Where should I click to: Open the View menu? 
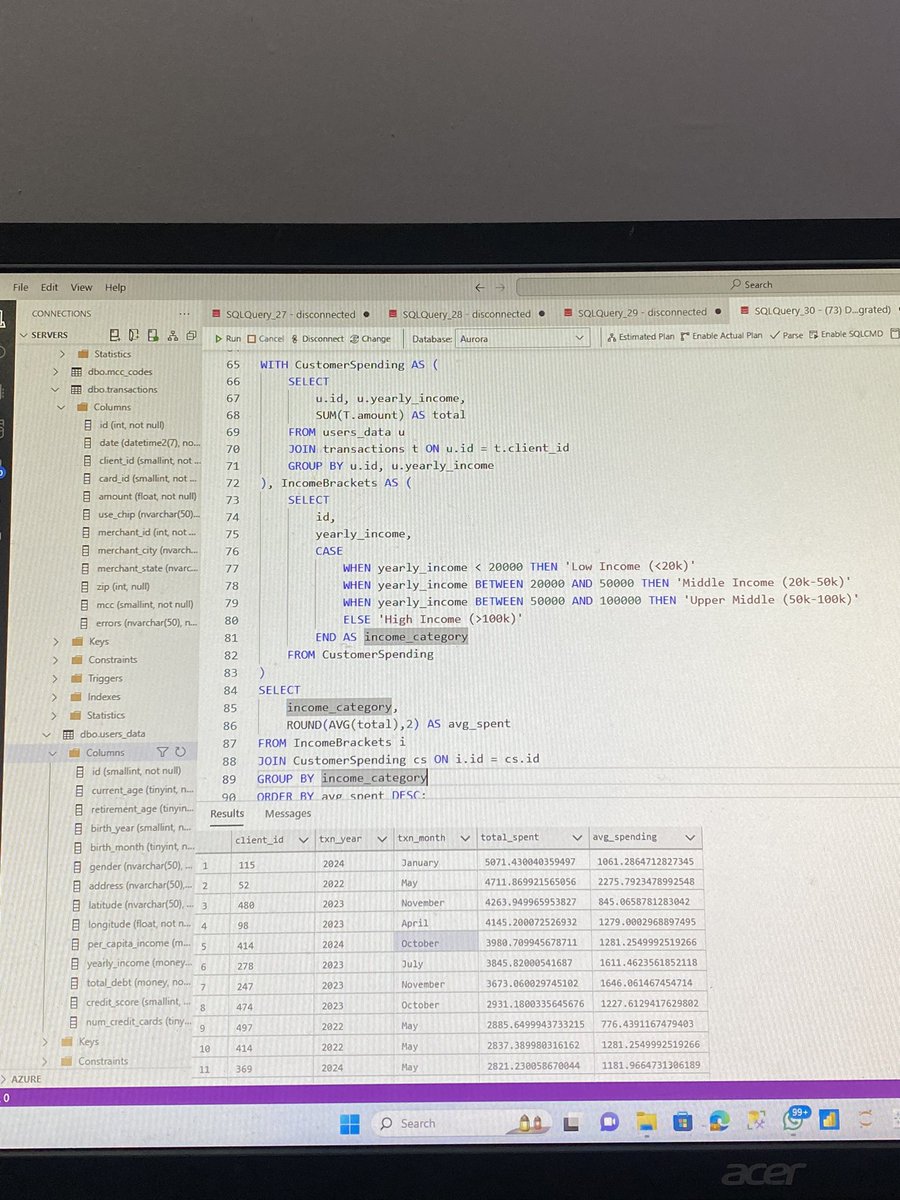81,287
